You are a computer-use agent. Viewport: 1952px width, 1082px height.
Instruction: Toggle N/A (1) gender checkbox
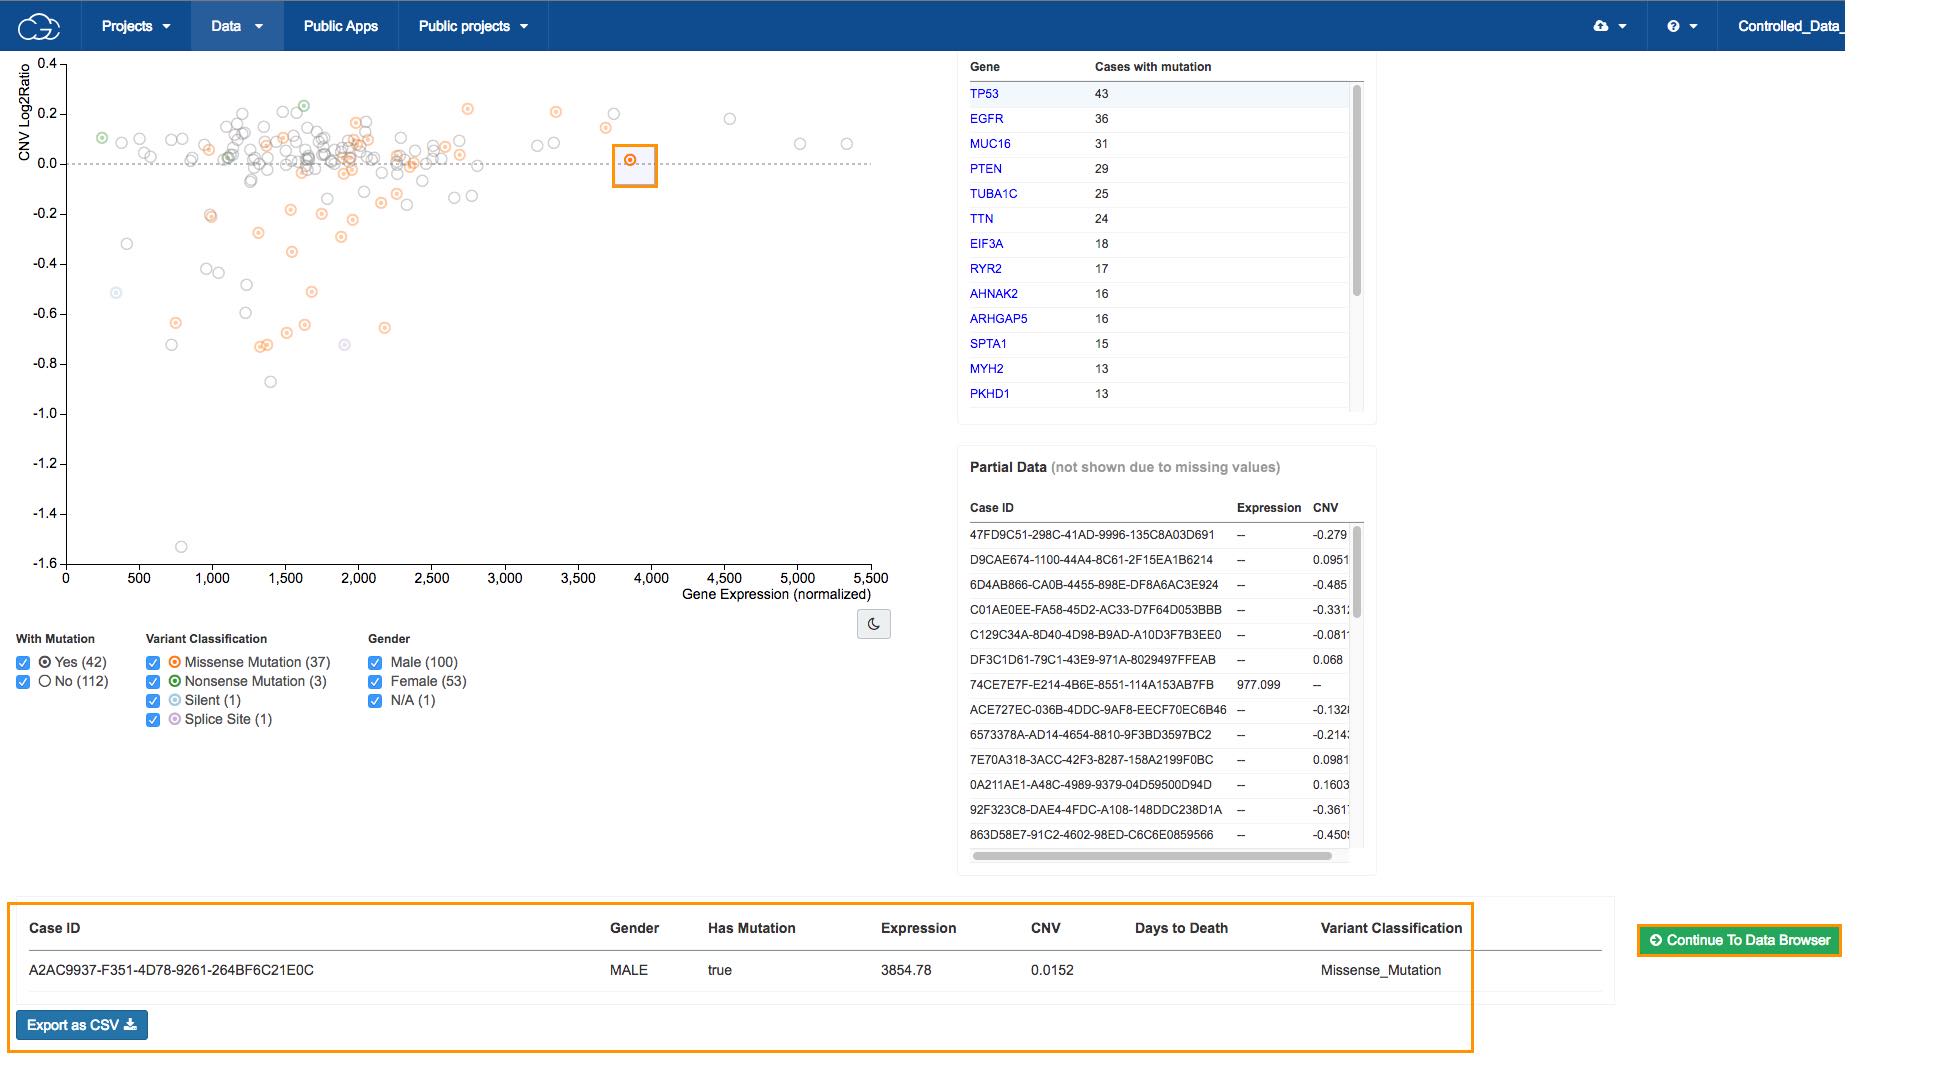tap(375, 701)
